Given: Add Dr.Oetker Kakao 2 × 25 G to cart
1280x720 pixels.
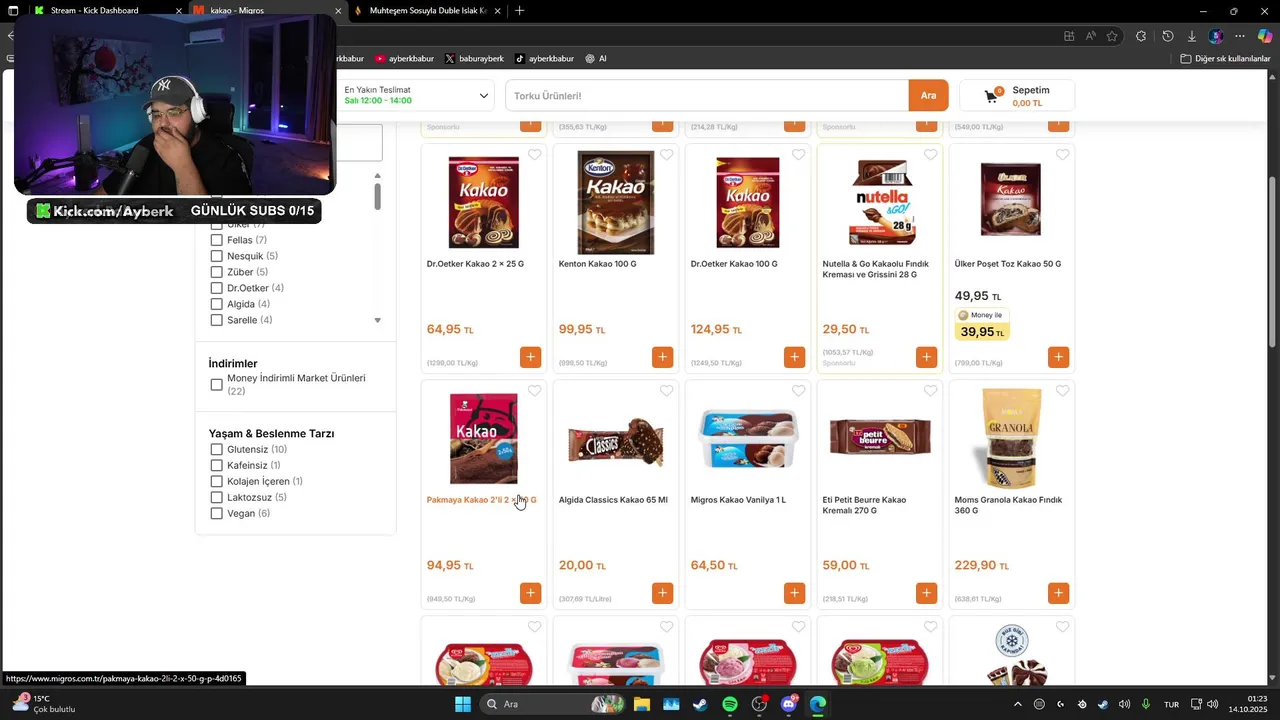Looking at the screenshot, I should click(x=530, y=357).
